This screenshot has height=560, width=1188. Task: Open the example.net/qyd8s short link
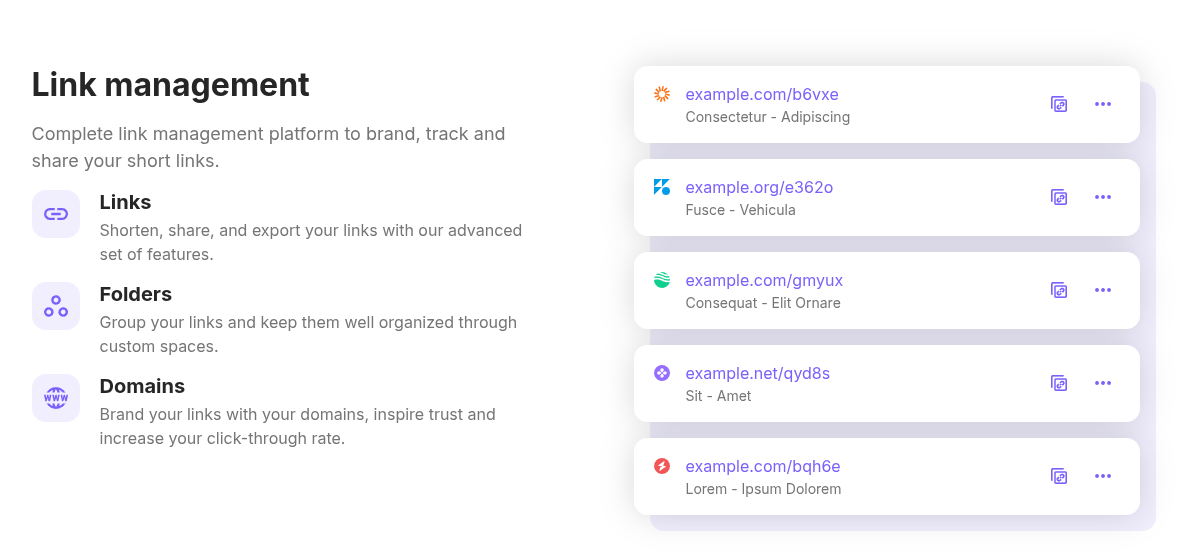pyautogui.click(x=757, y=374)
